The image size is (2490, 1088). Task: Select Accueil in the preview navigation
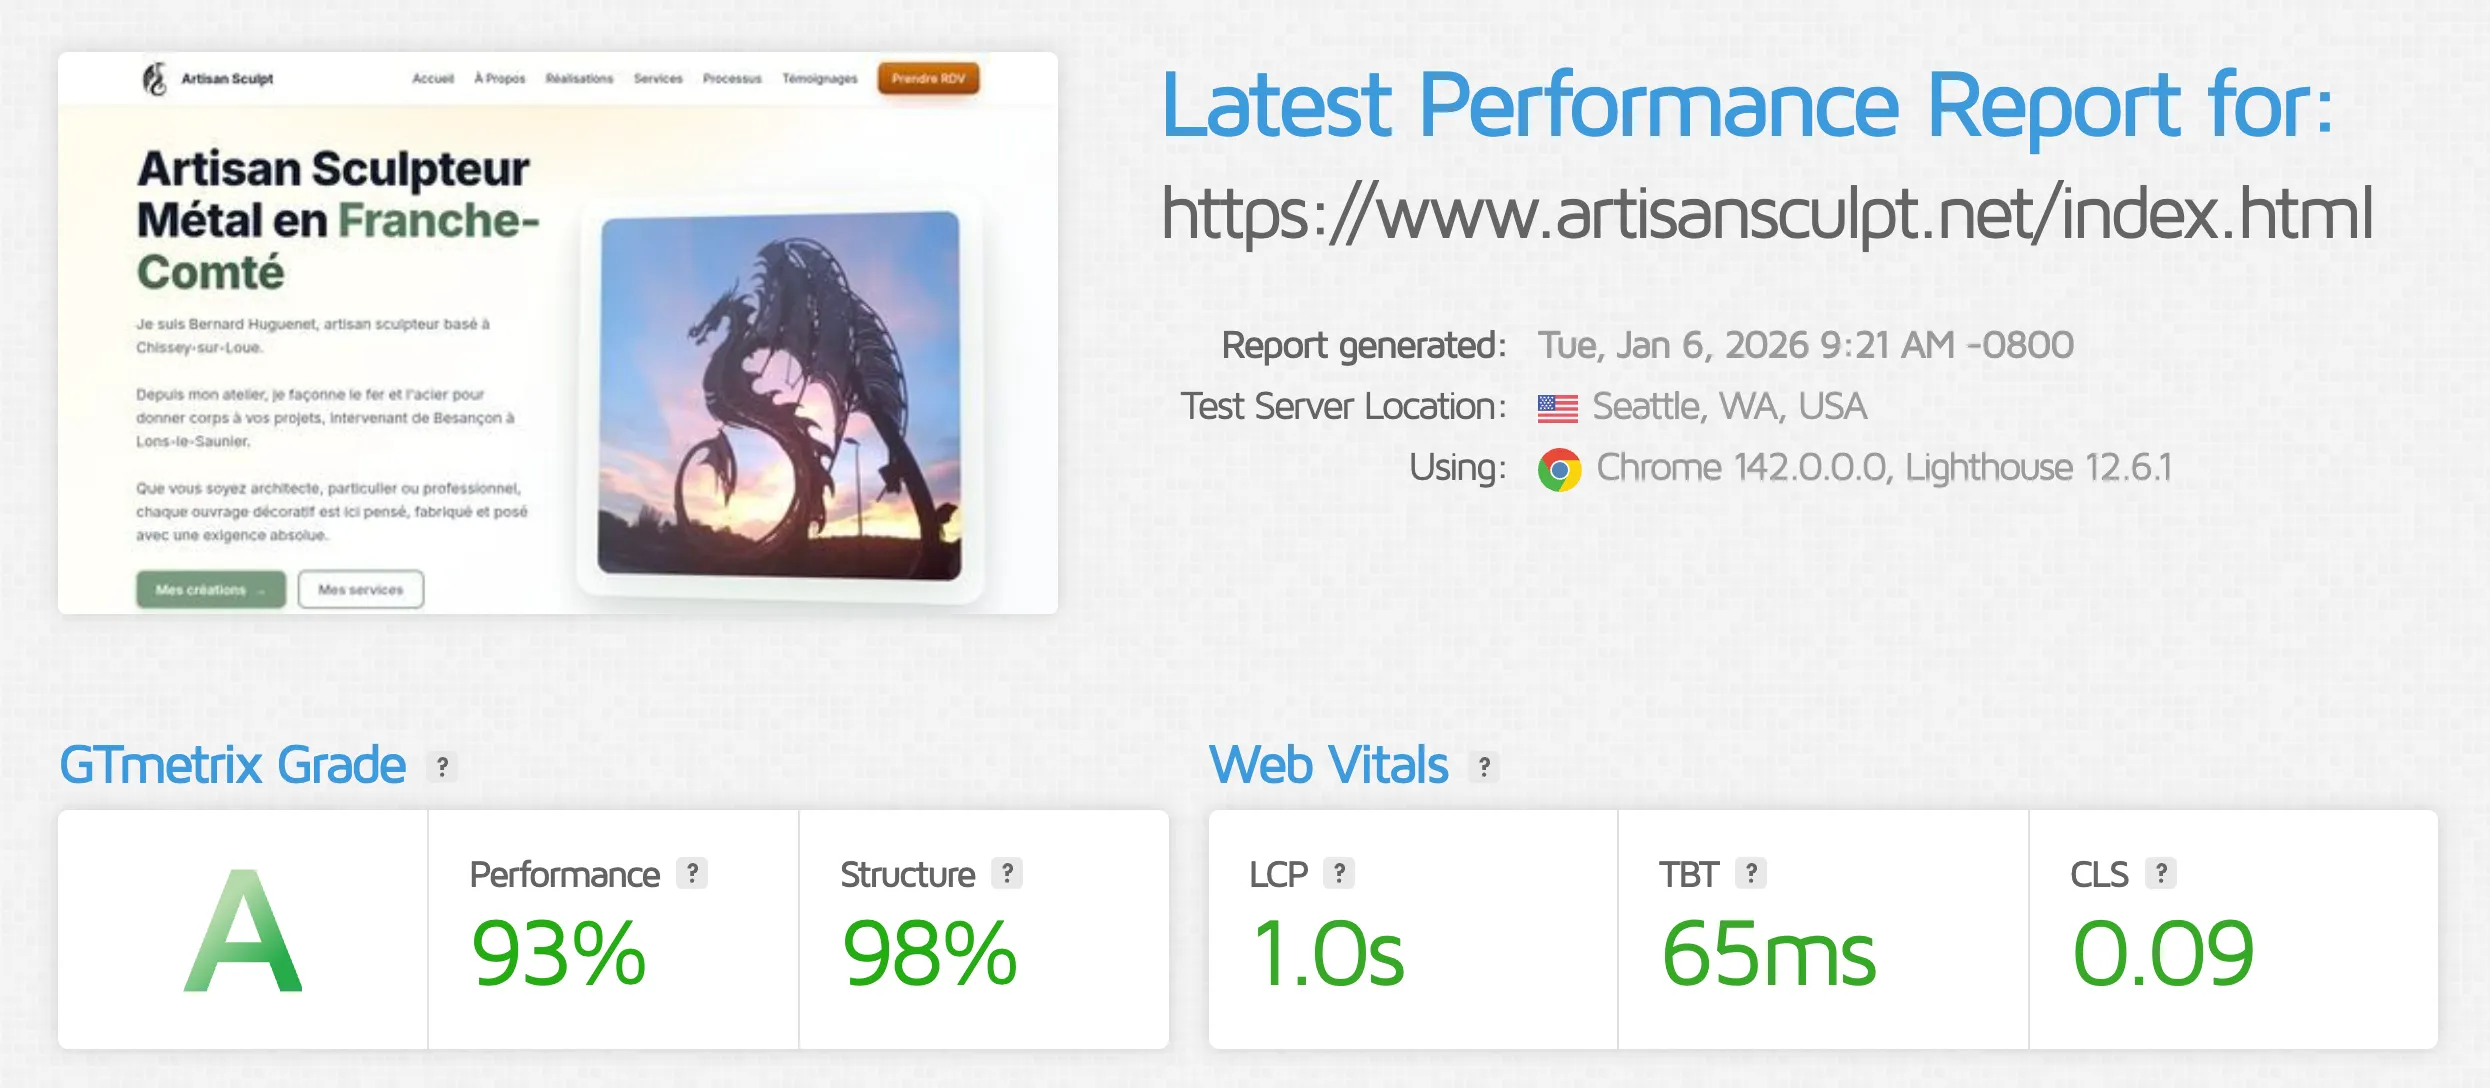click(x=433, y=79)
